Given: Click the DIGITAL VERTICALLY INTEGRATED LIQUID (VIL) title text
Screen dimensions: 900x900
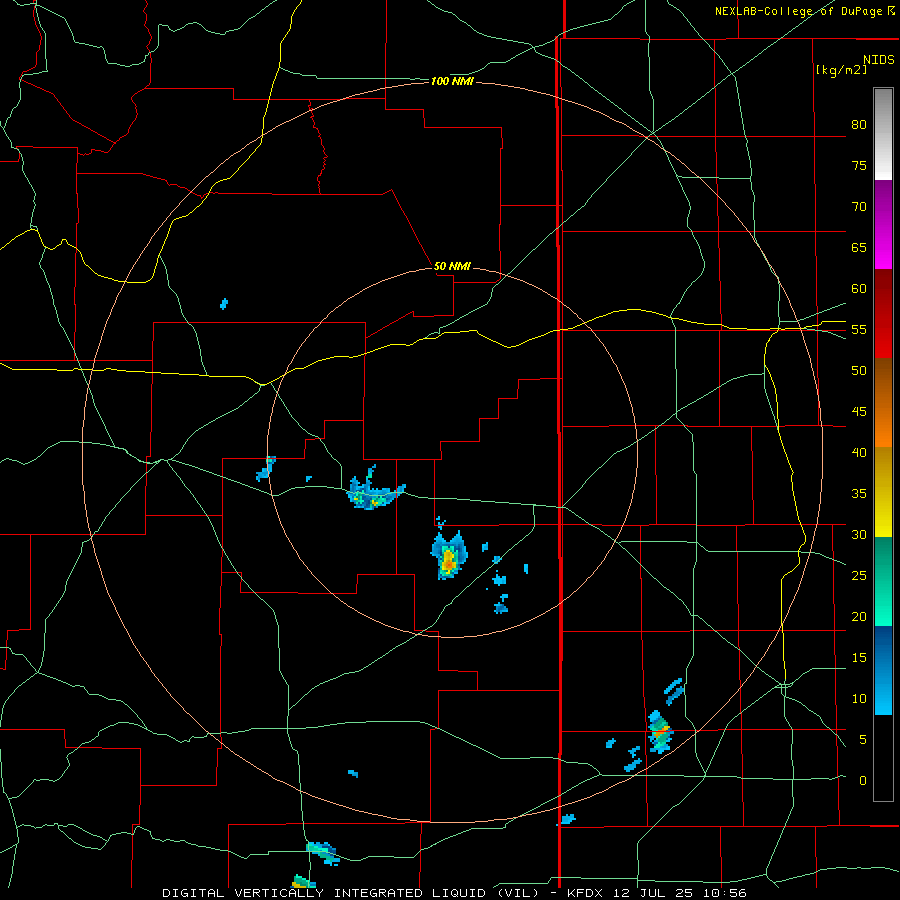Looking at the screenshot, I should (x=350, y=893).
